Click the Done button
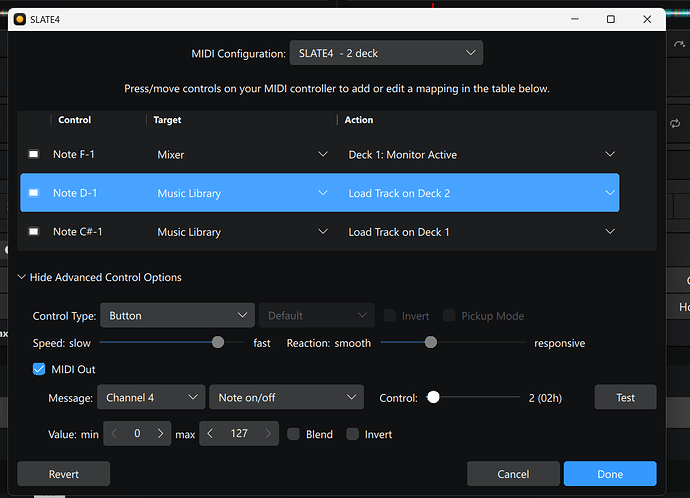Viewport: 690px width, 498px height. 609,474
